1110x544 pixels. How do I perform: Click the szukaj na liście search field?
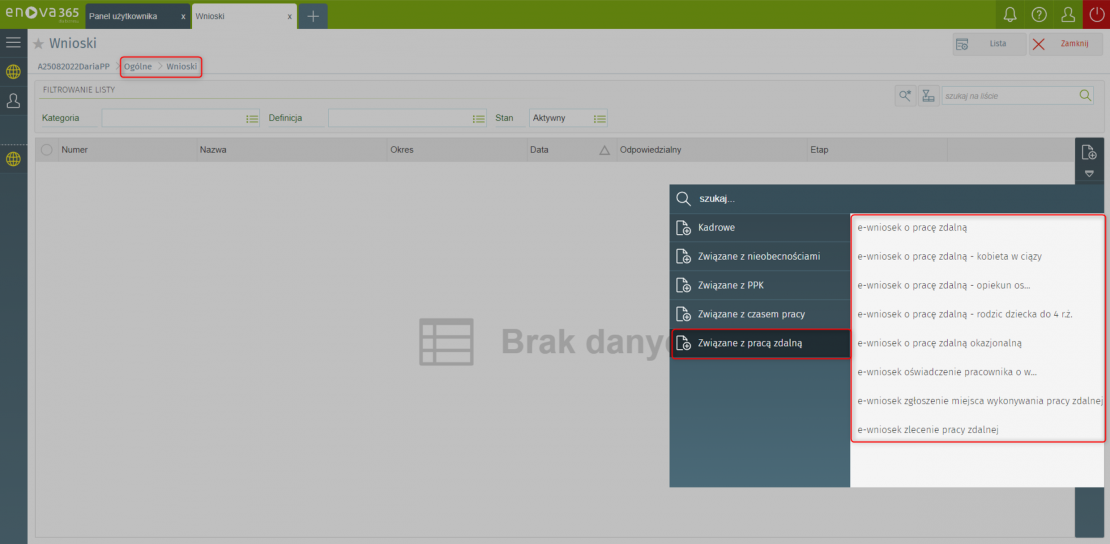coord(1008,96)
